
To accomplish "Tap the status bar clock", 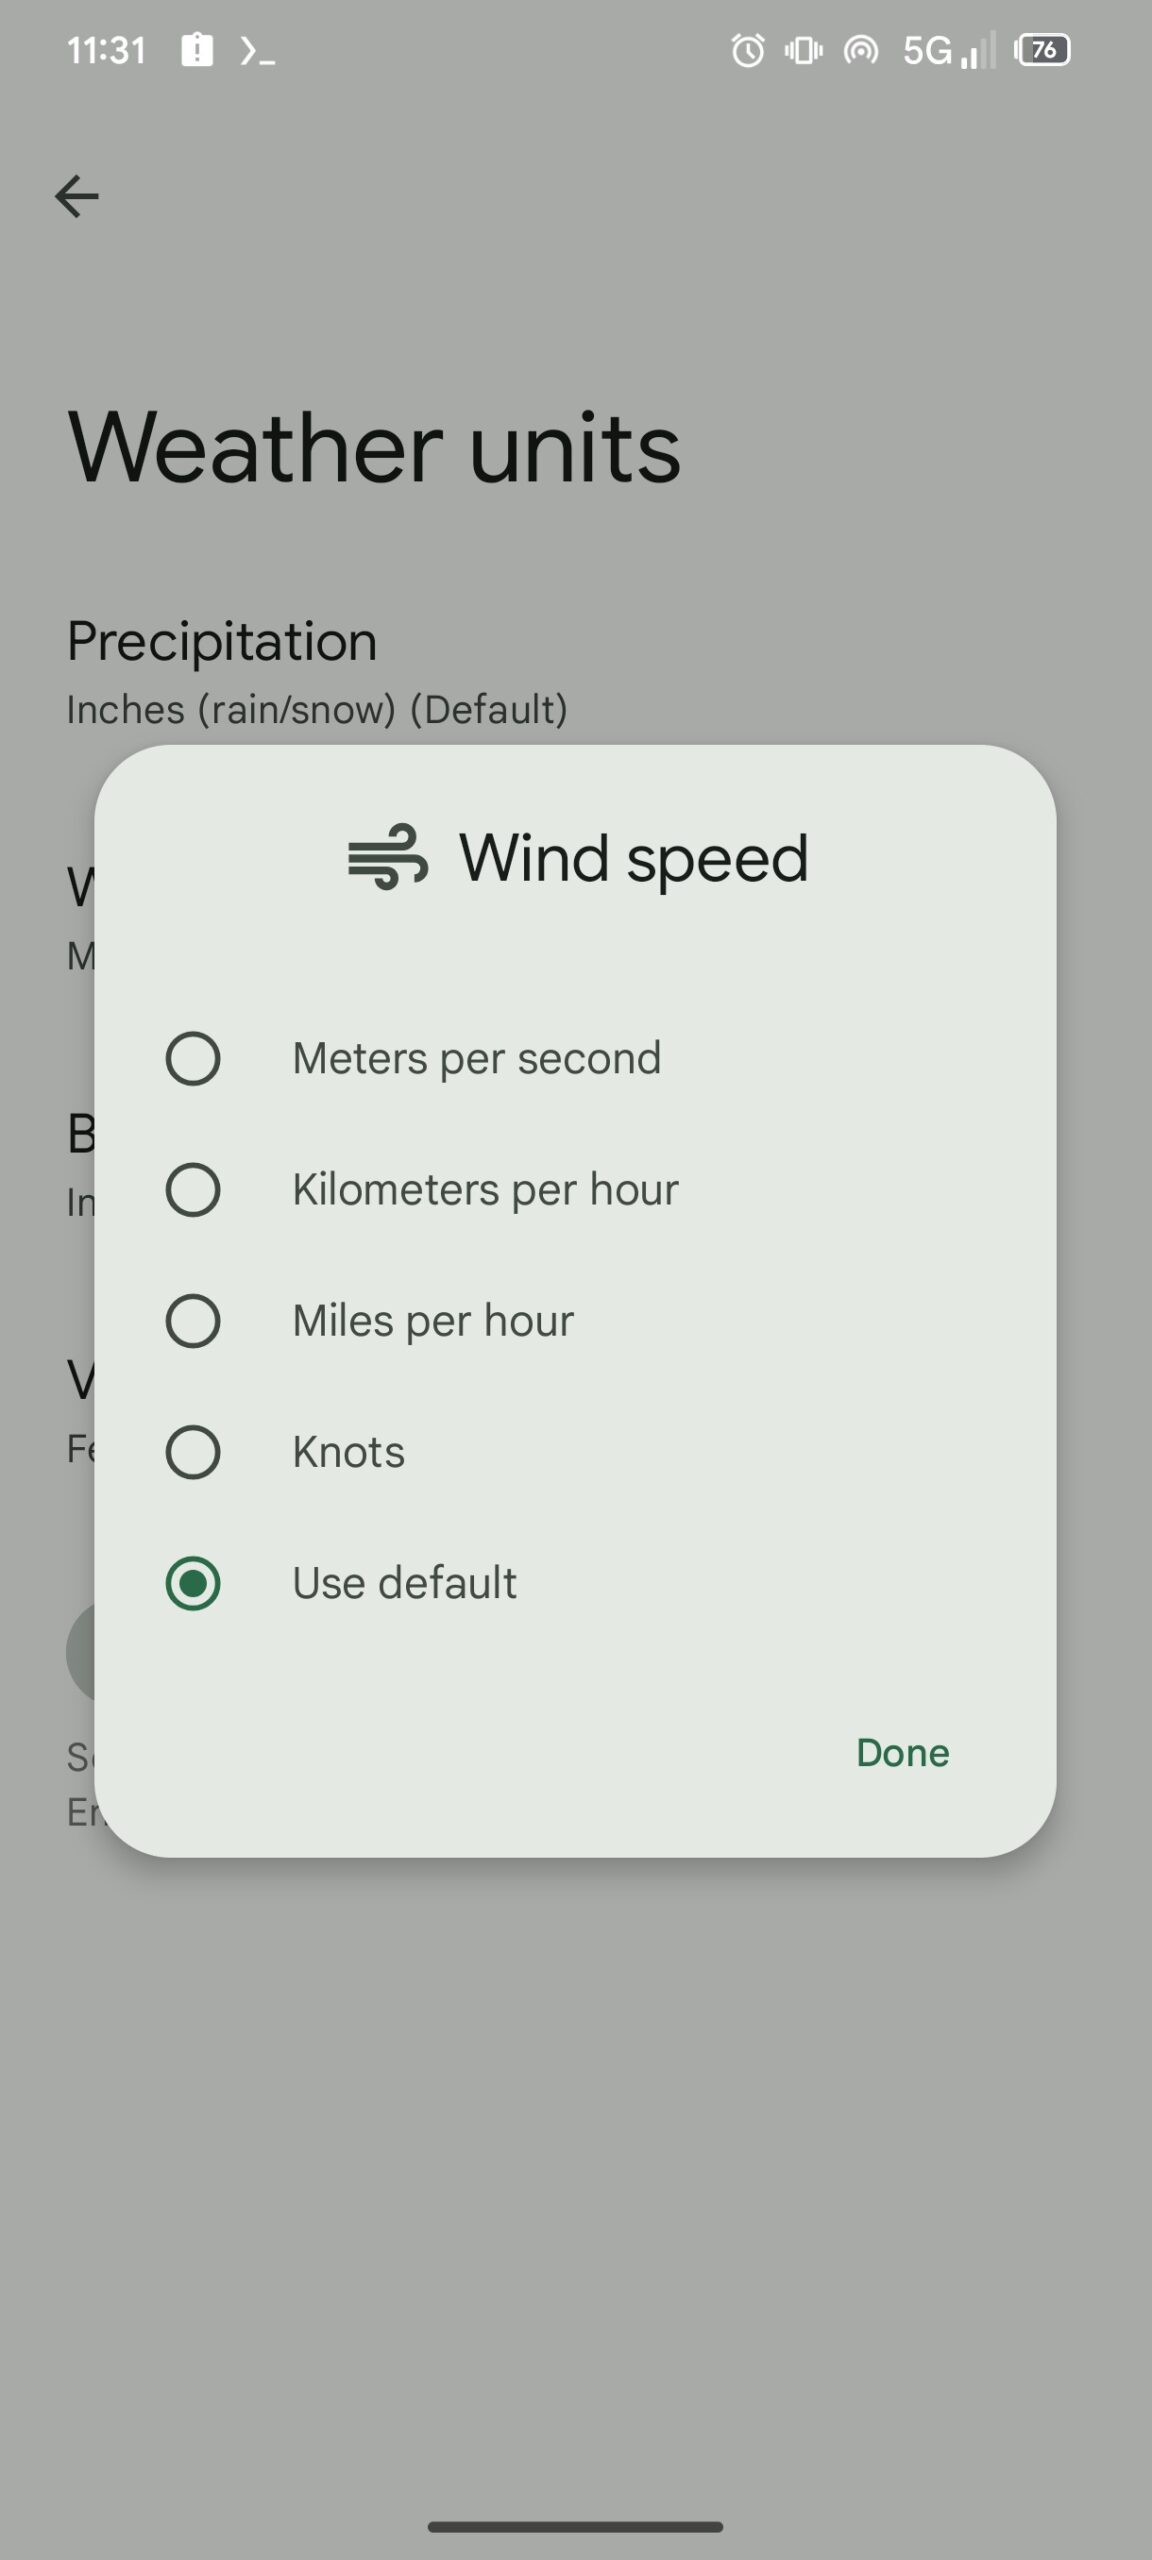I will click(106, 50).
